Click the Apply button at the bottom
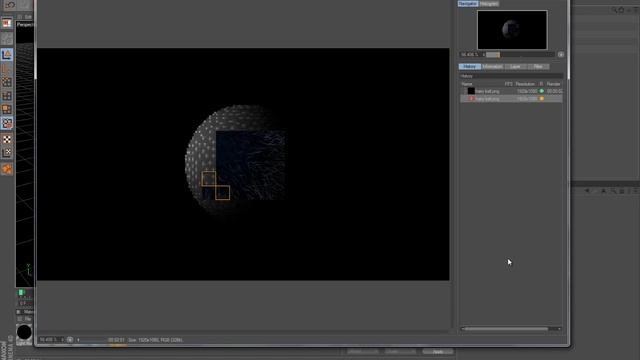This screenshot has height=360, width=640. (438, 351)
